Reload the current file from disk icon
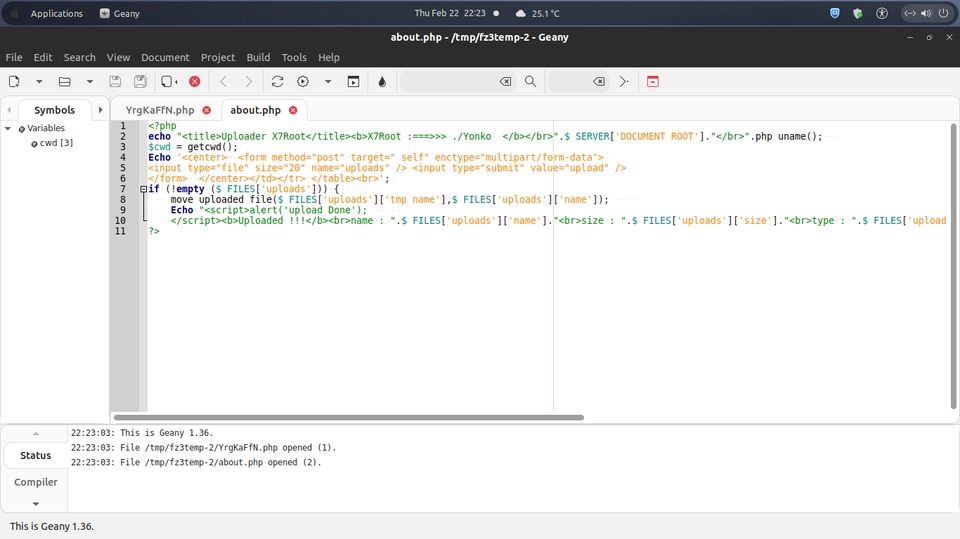Viewport: 960px width, 539px height. click(168, 81)
